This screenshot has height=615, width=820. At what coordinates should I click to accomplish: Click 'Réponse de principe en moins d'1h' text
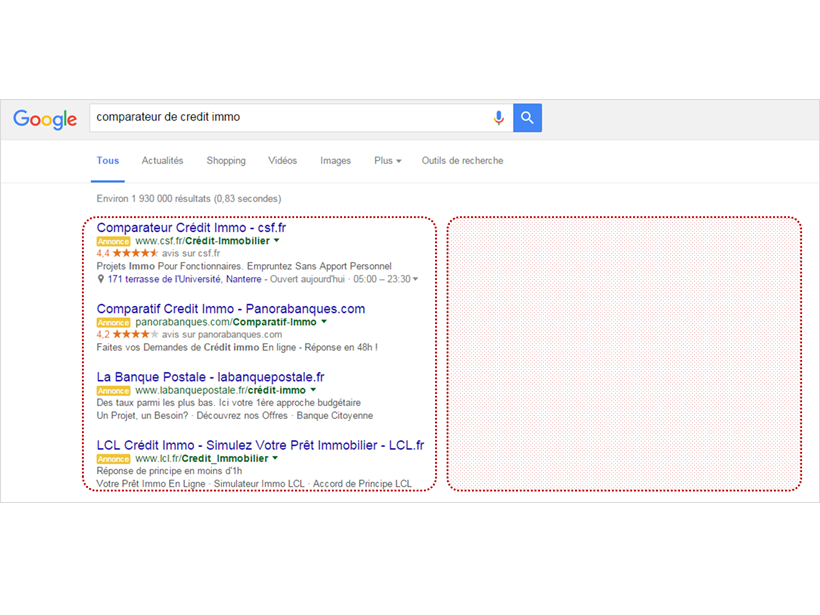(169, 471)
